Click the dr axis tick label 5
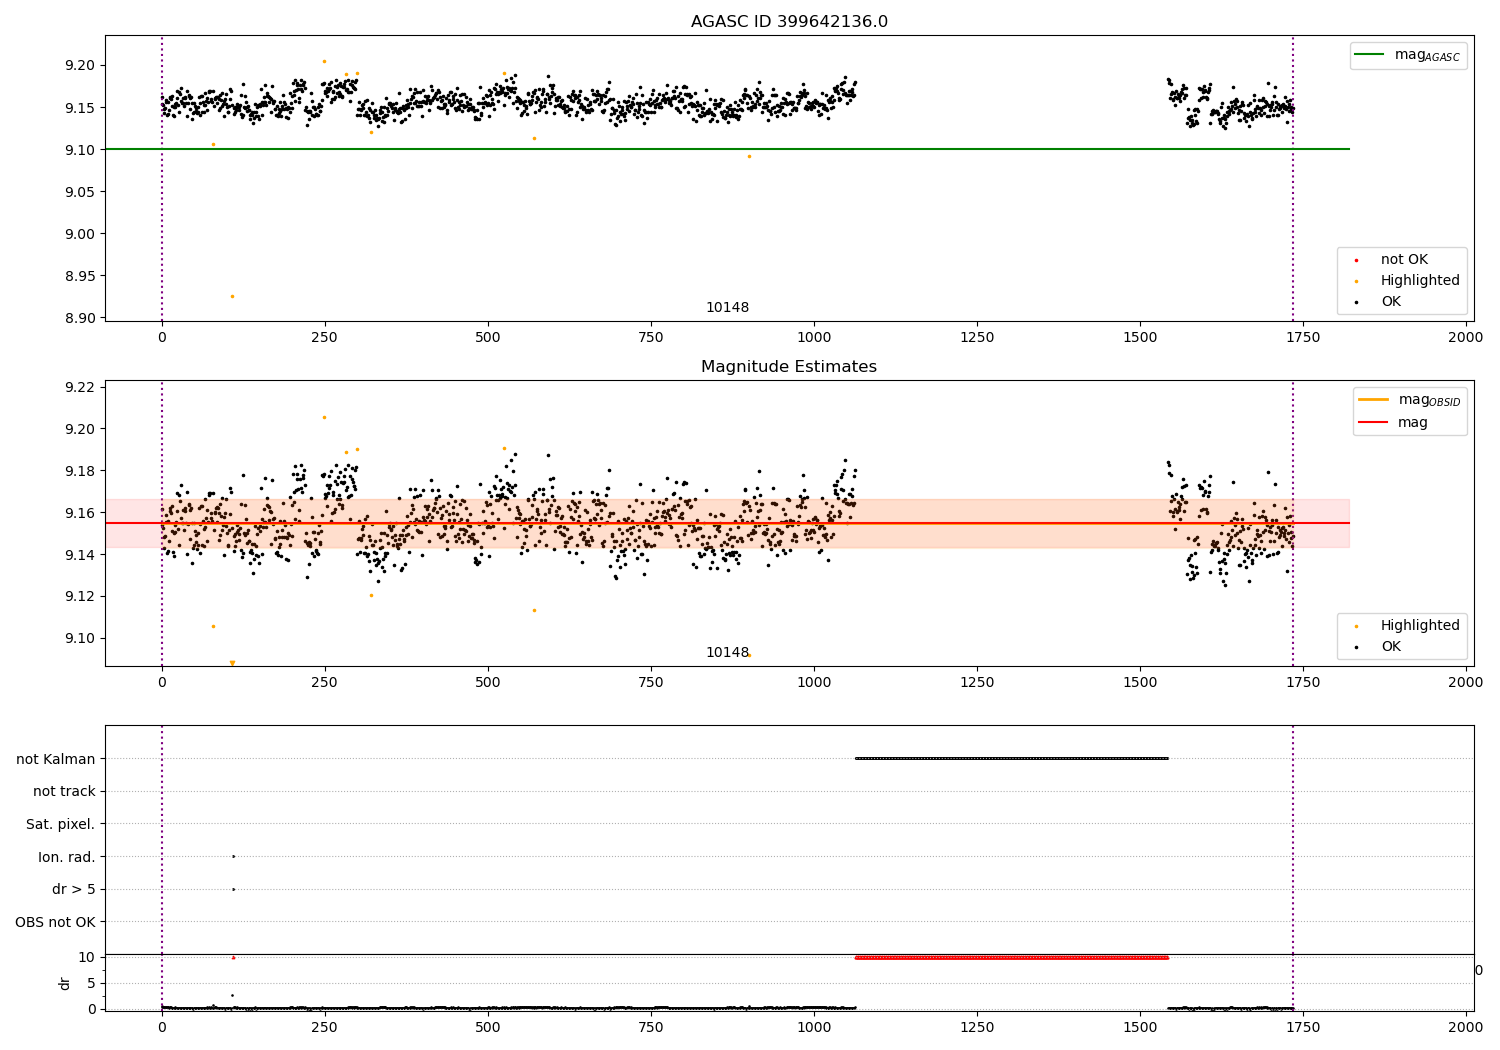Screen dimensions: 1500x1050 [x=92, y=983]
